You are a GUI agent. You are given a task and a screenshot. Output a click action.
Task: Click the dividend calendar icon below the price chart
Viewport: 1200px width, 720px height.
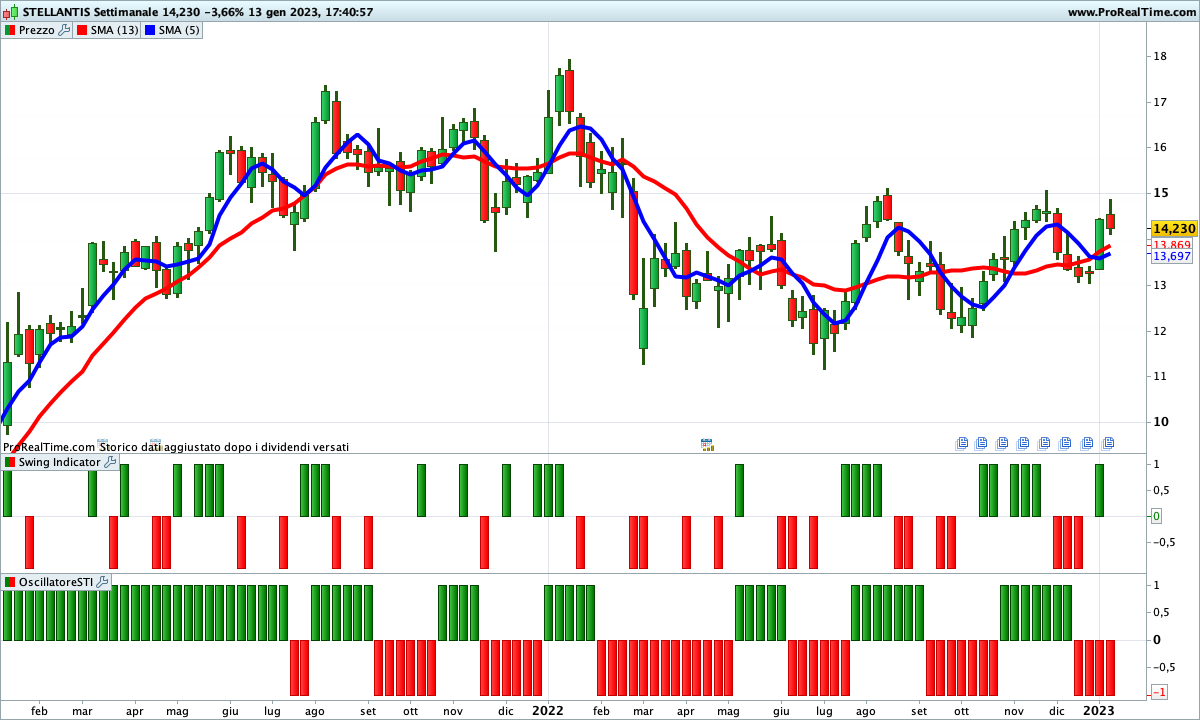(x=707, y=444)
